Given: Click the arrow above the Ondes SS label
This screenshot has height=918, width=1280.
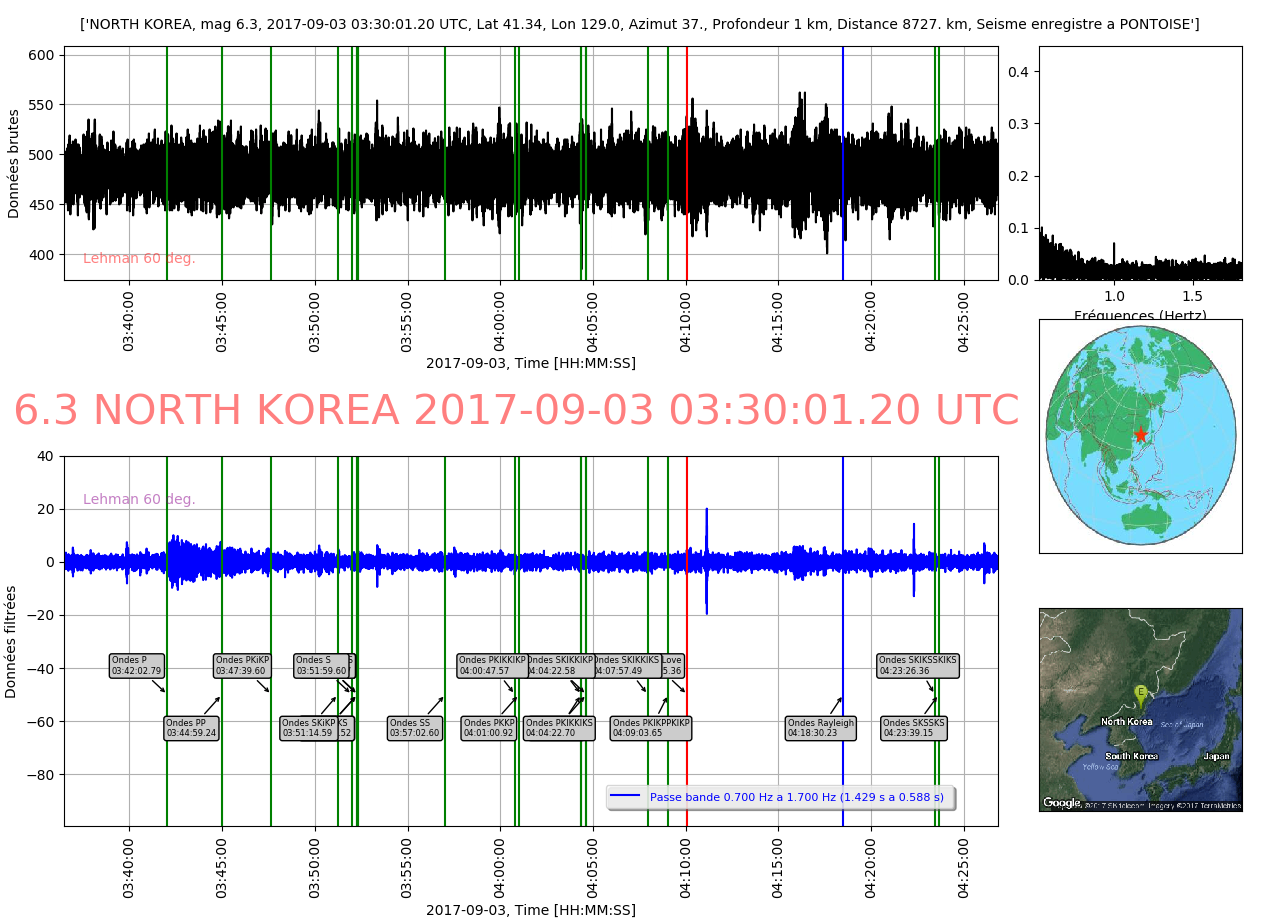Looking at the screenshot, I should pos(435,705).
